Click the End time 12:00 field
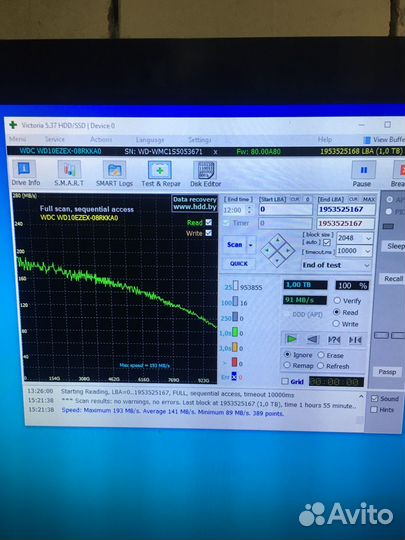 coord(235,210)
